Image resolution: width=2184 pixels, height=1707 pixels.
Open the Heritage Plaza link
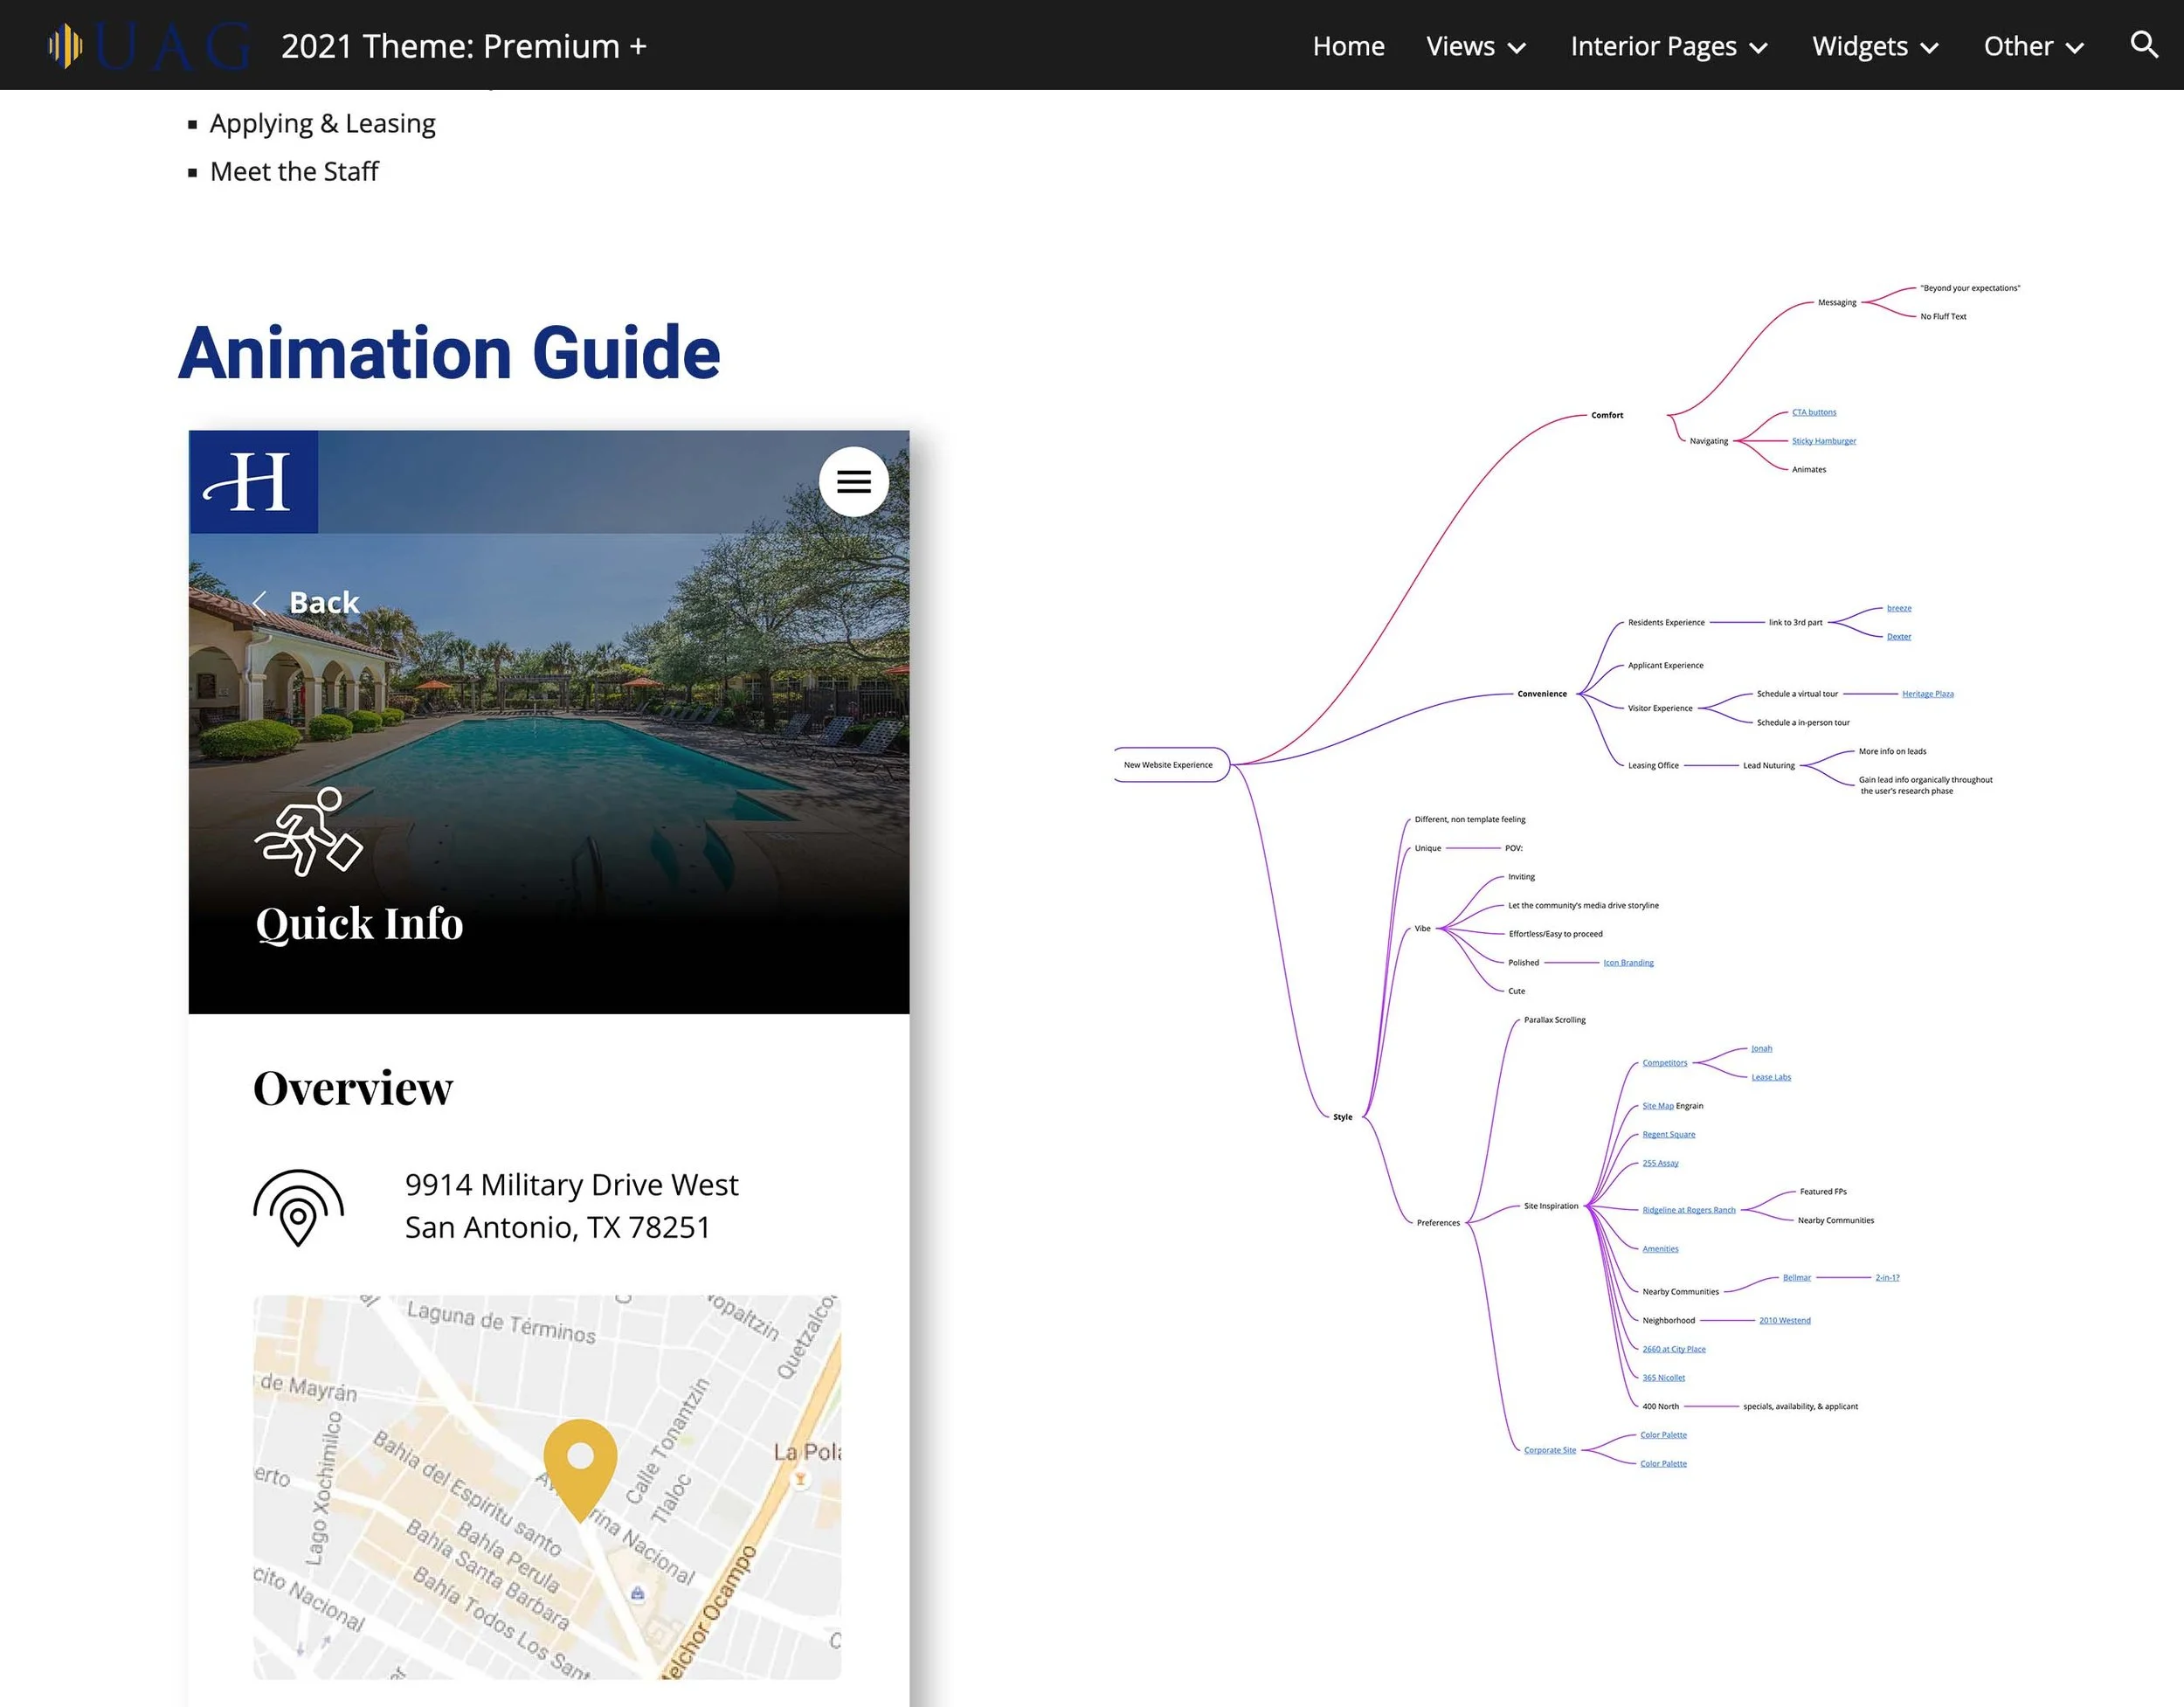click(1927, 694)
